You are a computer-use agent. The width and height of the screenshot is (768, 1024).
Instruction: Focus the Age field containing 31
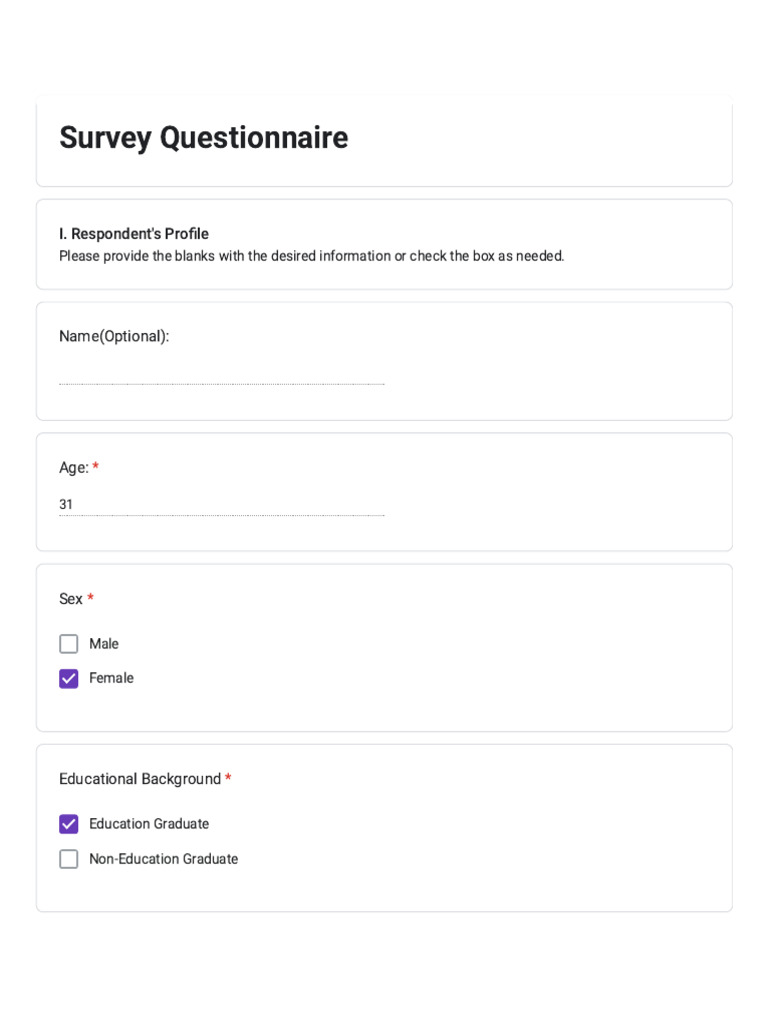pyautogui.click(x=221, y=505)
